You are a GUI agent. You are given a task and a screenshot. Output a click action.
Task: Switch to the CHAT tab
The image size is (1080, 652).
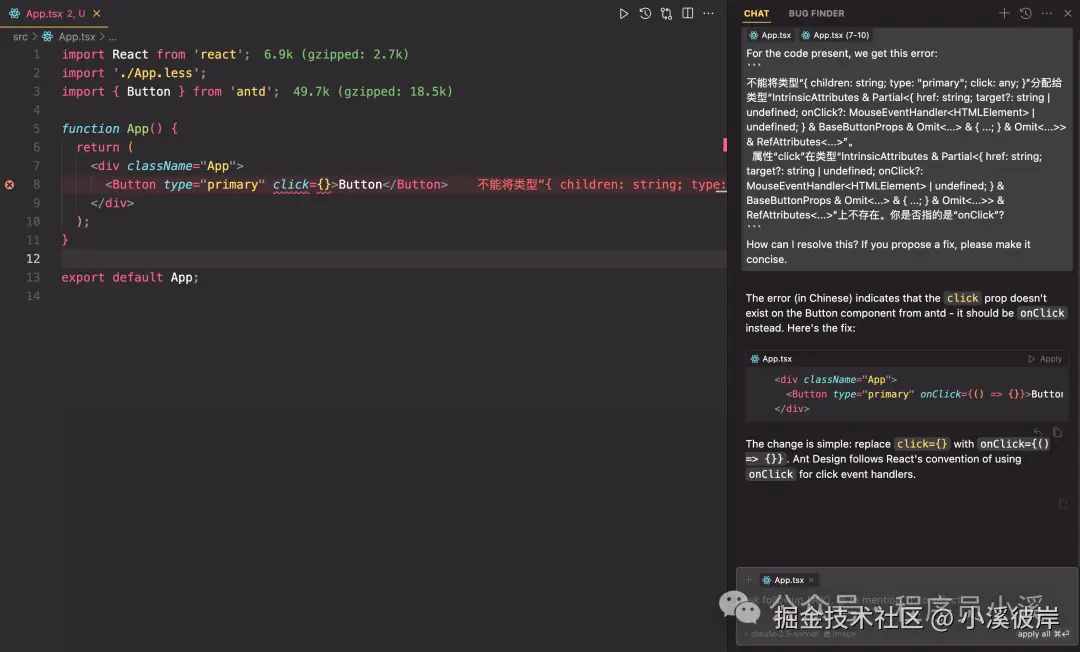[x=756, y=13]
